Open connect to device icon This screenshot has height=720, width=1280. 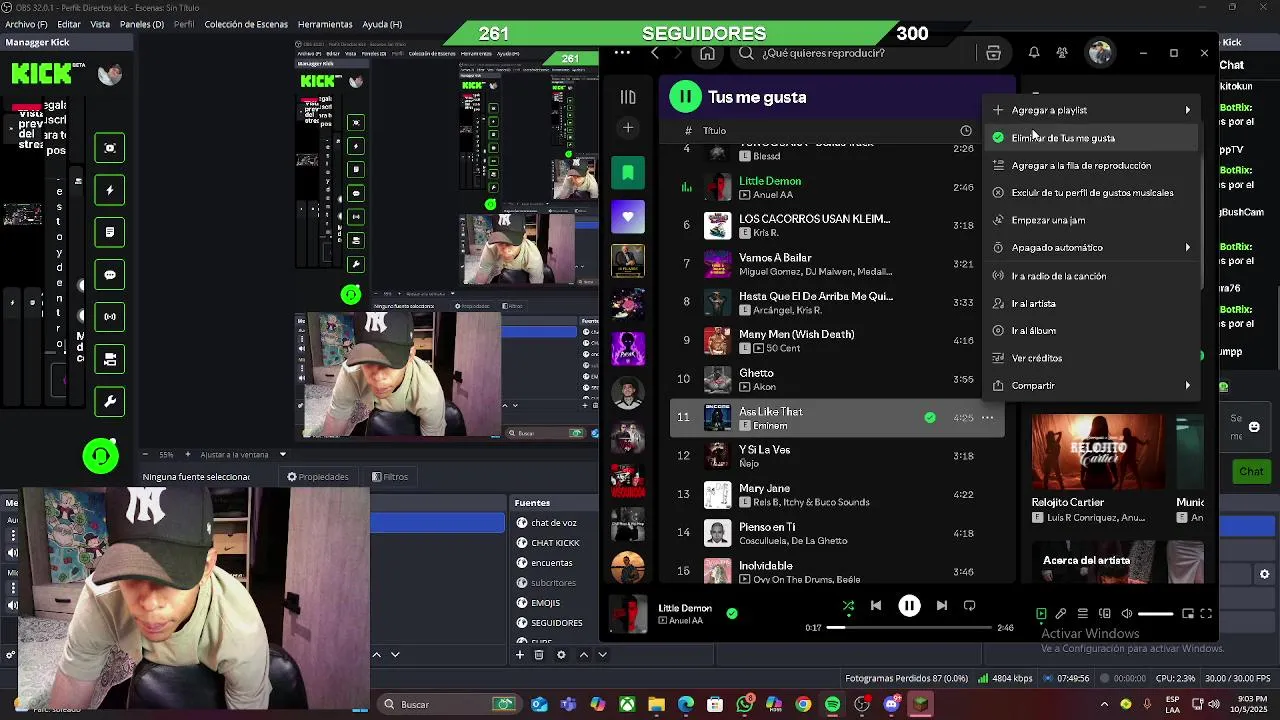tap(1105, 614)
